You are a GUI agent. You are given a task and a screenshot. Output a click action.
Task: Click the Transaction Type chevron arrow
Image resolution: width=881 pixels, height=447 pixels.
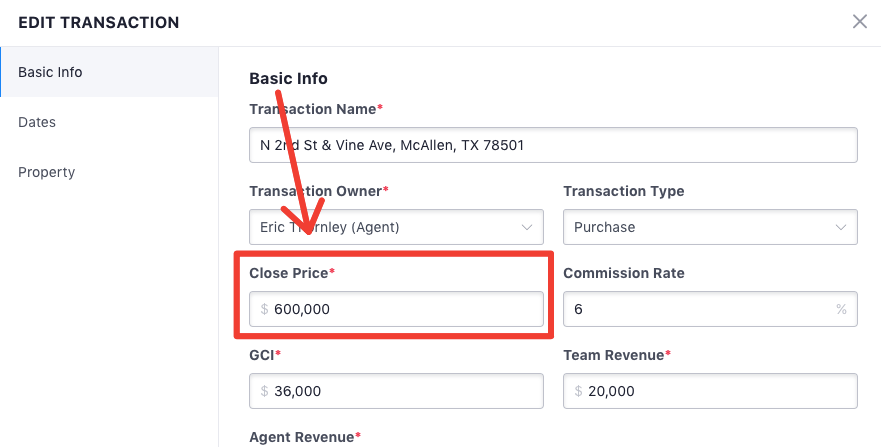tap(841, 227)
